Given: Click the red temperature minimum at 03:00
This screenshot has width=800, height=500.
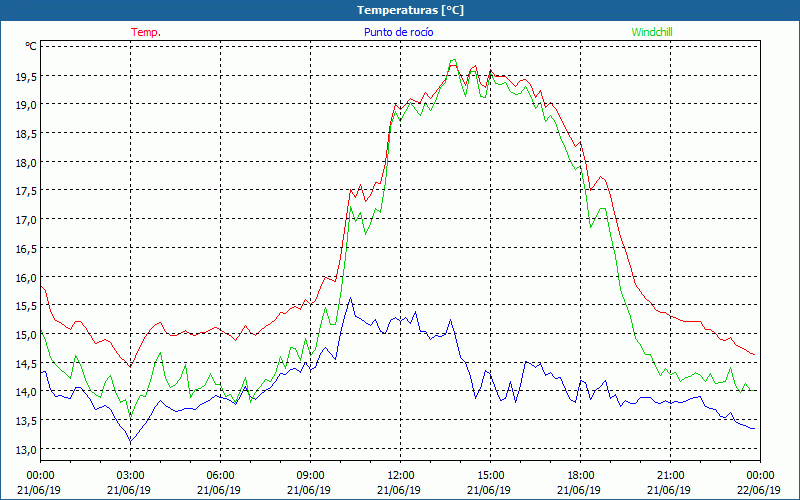Looking at the screenshot, I should click(131, 366).
